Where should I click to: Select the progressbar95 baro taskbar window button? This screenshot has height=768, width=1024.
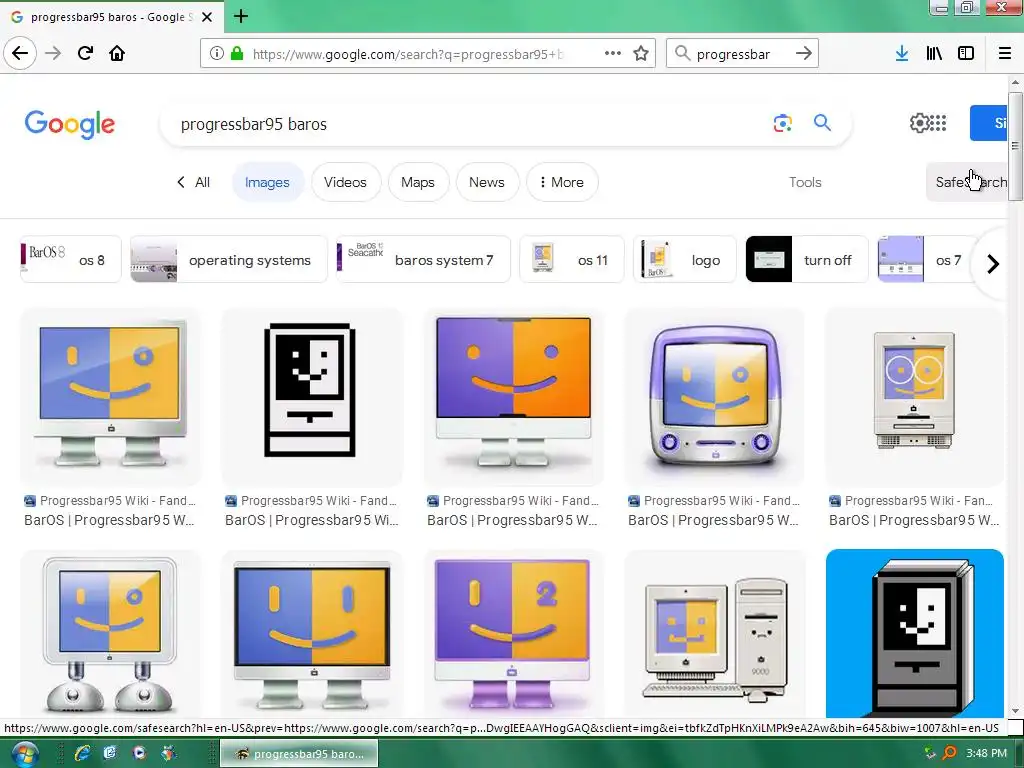pyautogui.click(x=299, y=754)
